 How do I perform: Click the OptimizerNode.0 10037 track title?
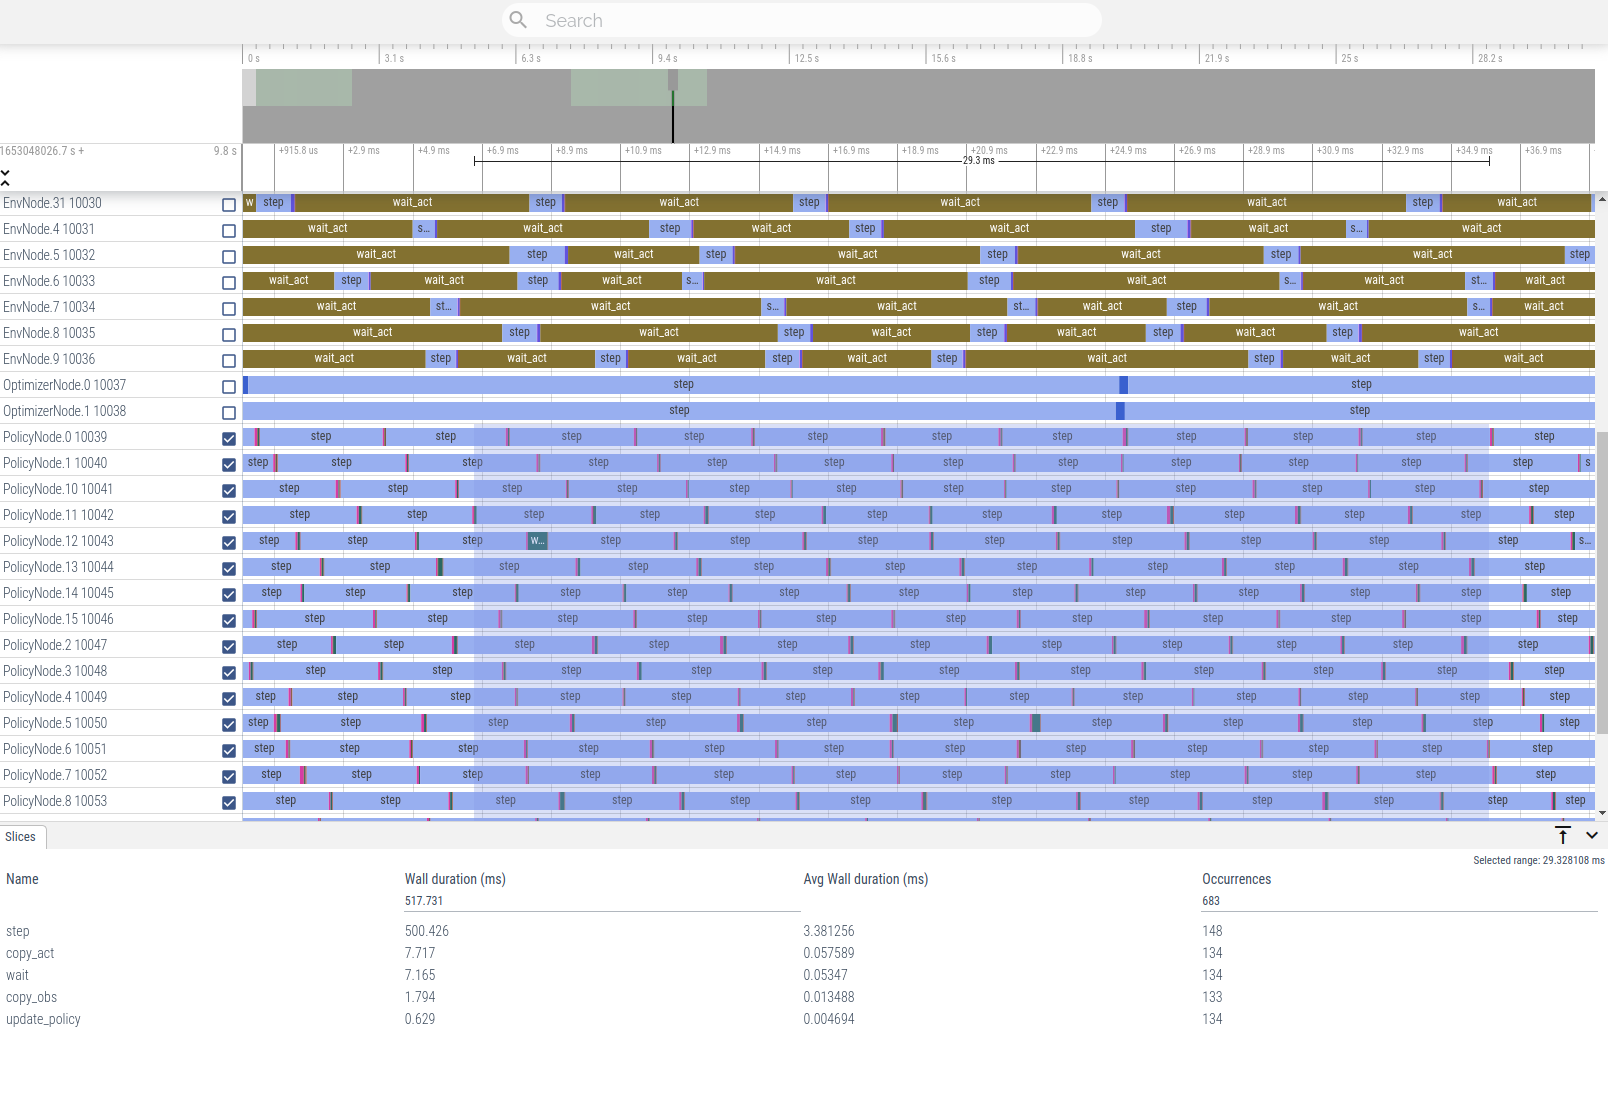point(64,385)
